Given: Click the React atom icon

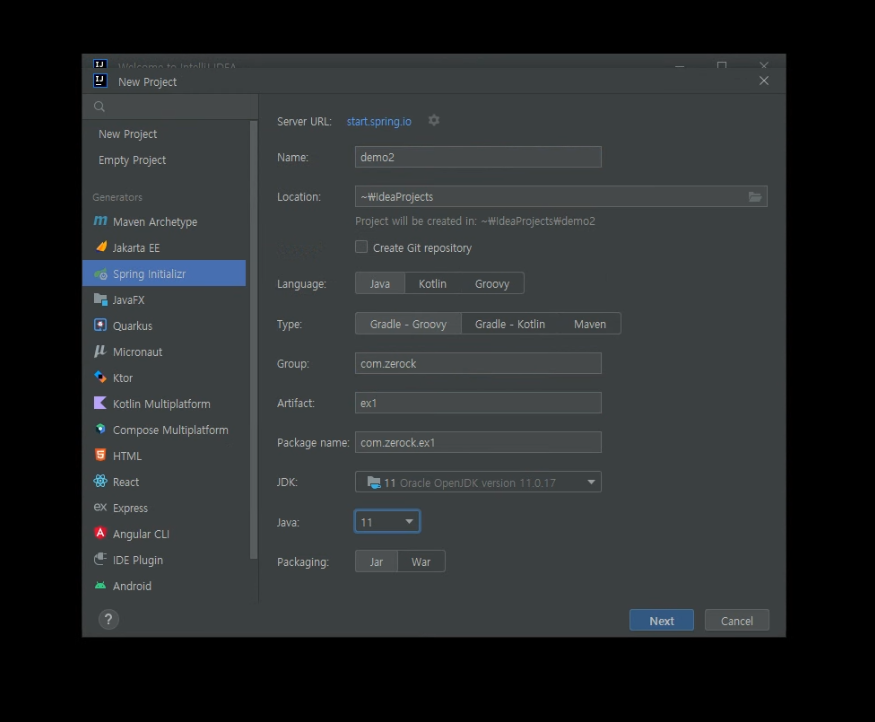Looking at the screenshot, I should point(100,482).
